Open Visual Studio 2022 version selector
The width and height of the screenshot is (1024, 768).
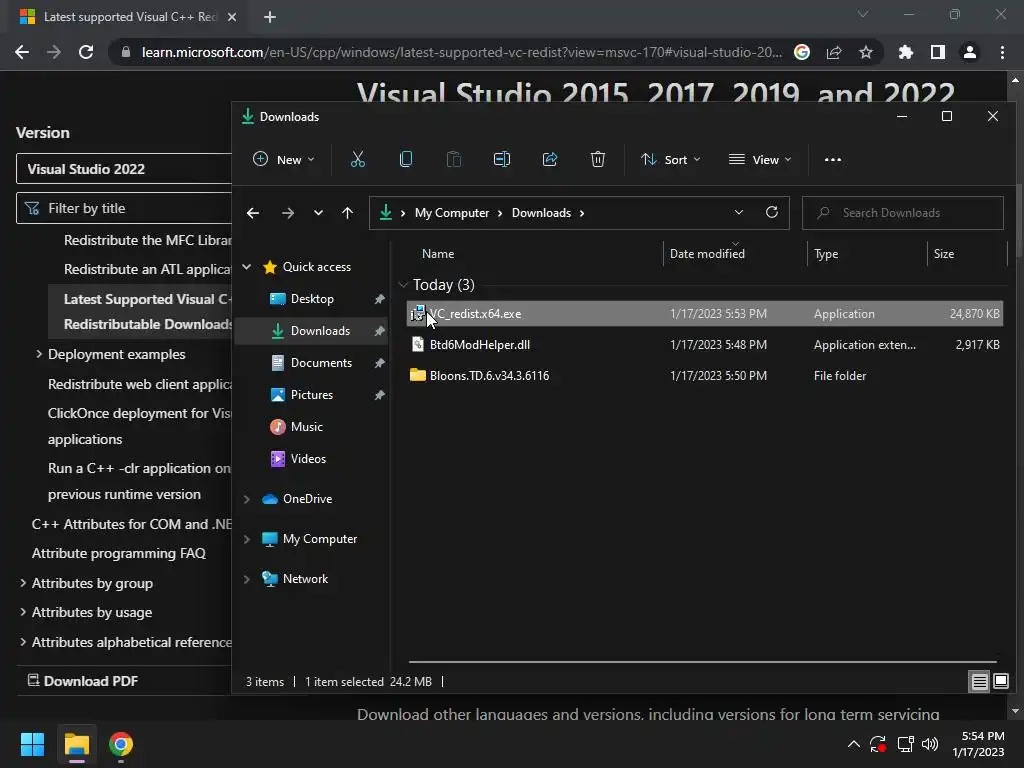(x=123, y=169)
